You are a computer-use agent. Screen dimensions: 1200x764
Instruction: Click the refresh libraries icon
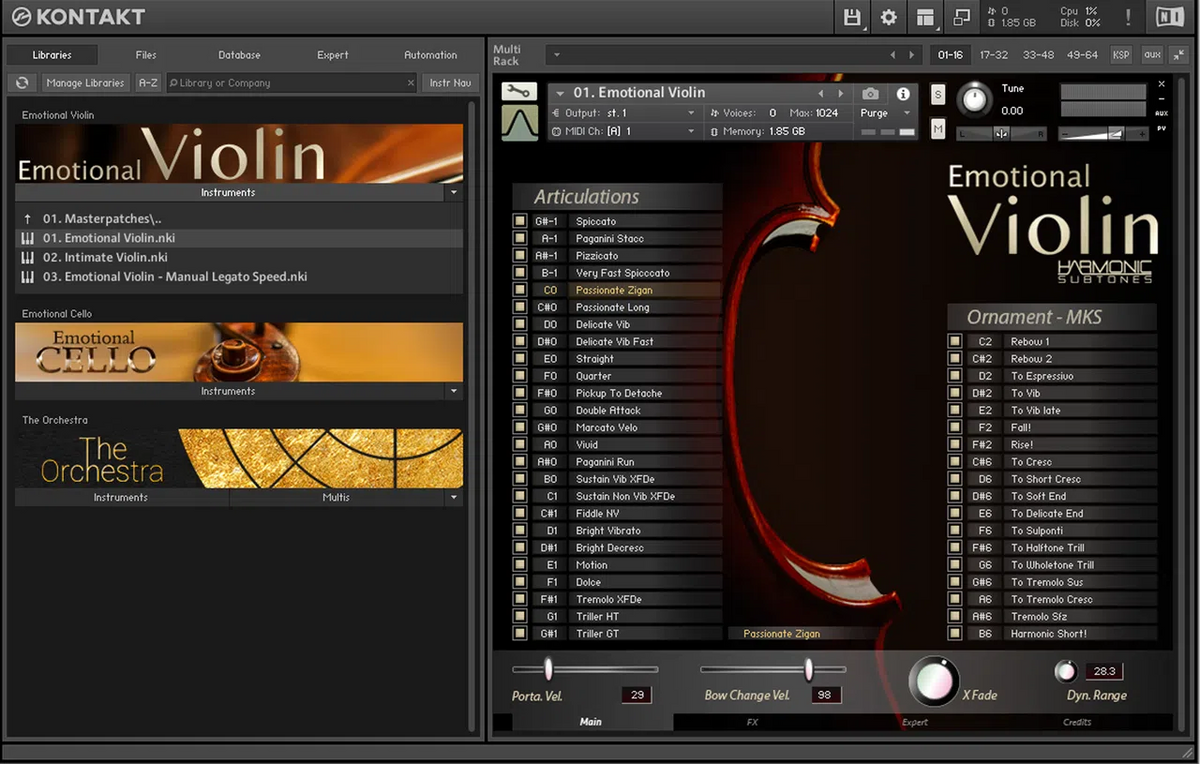click(x=21, y=83)
